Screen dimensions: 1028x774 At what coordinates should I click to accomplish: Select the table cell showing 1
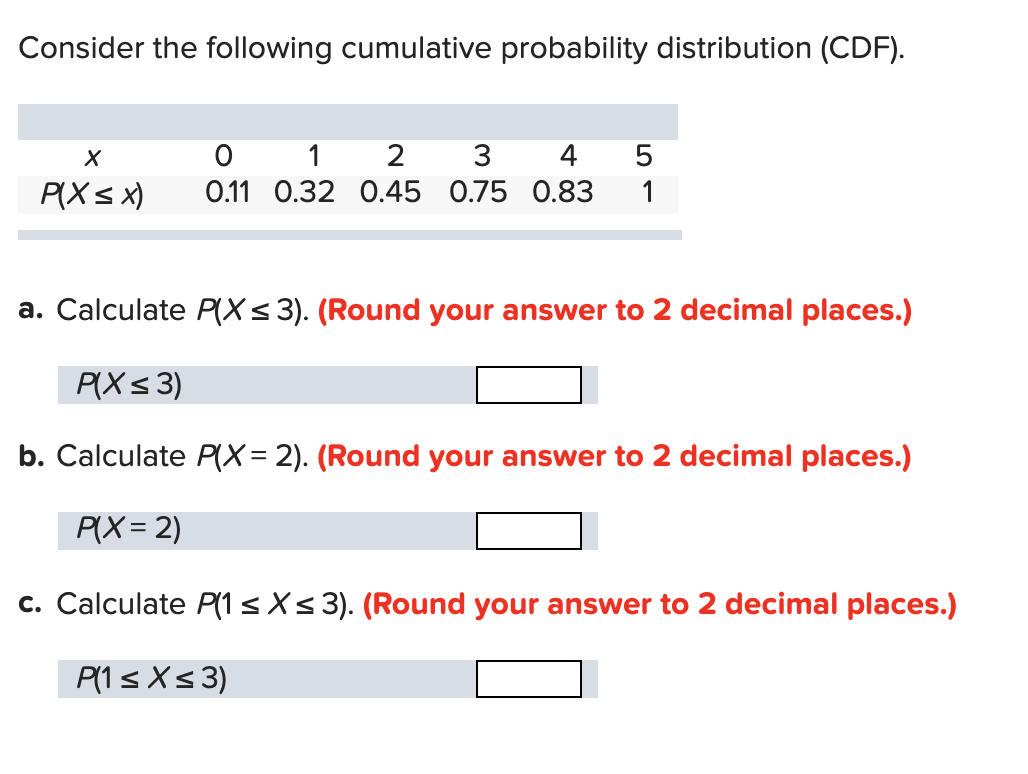(x=645, y=192)
